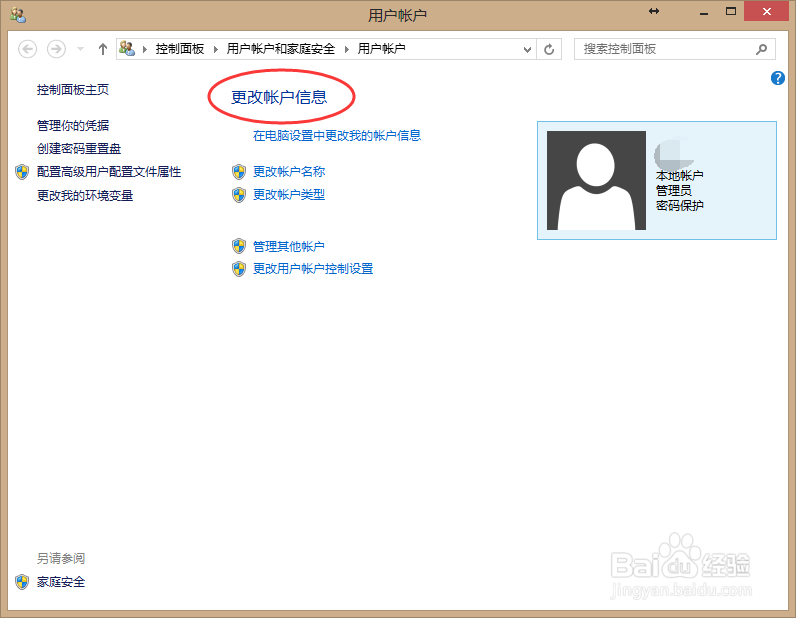Go up one level with up arrow
796x618 pixels.
pos(103,49)
